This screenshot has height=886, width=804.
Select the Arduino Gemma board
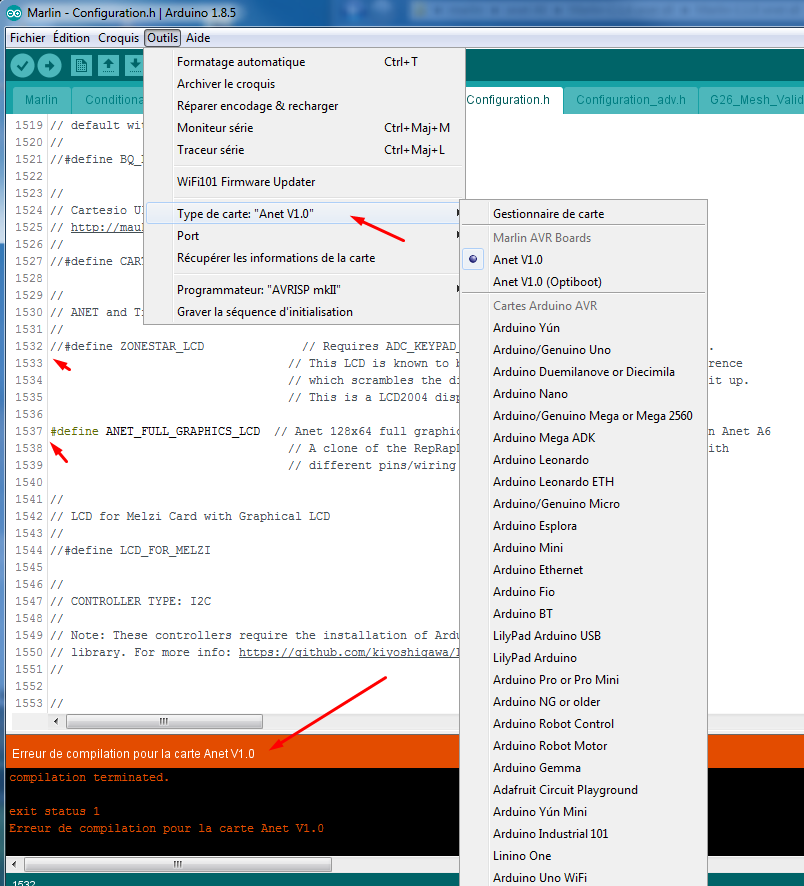pyautogui.click(x=584, y=768)
